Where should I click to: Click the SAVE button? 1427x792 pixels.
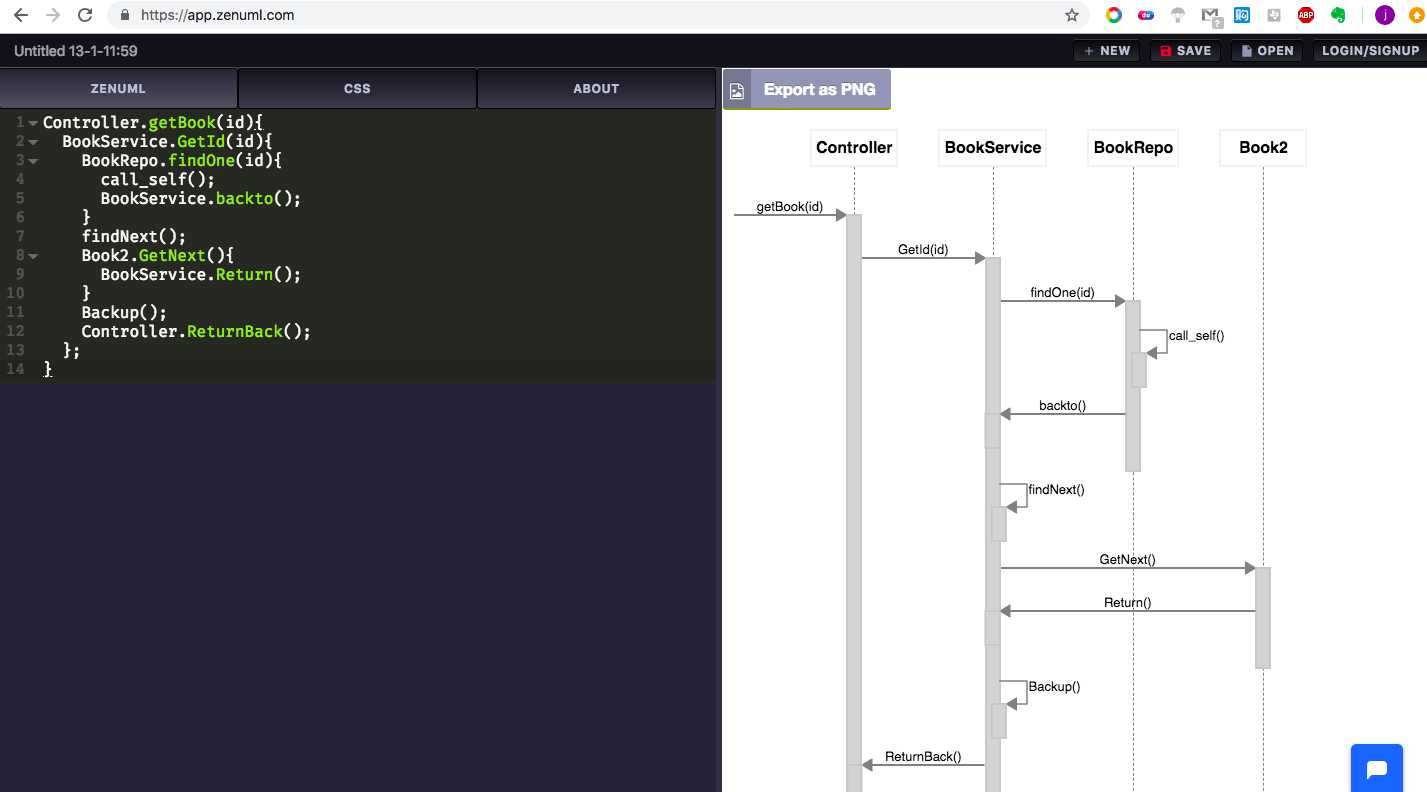pyautogui.click(x=1186, y=50)
